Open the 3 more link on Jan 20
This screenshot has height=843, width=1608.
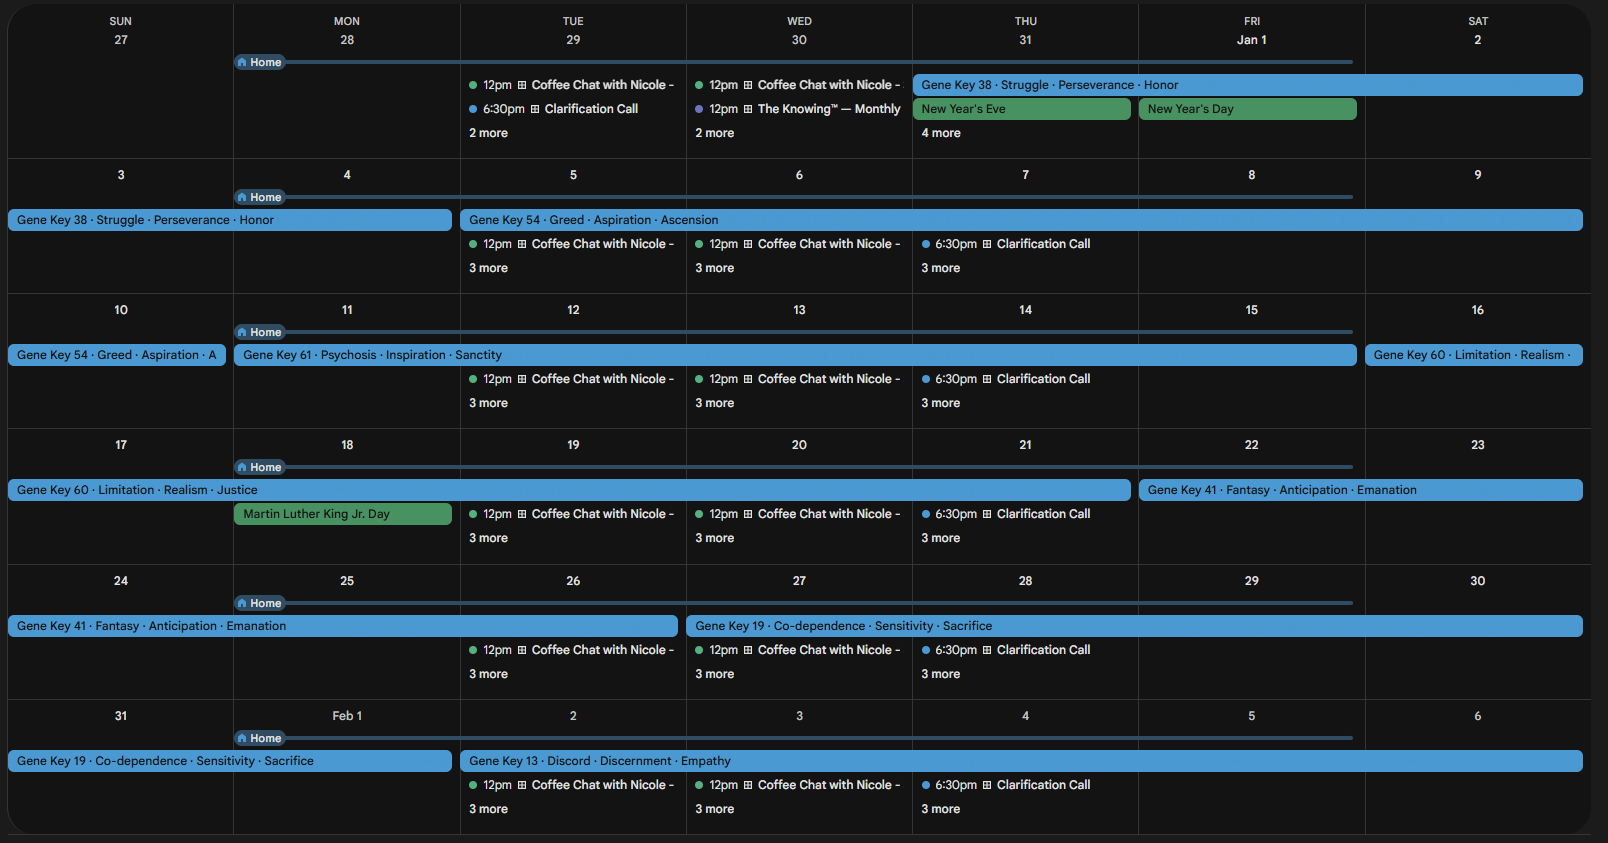[x=714, y=538]
